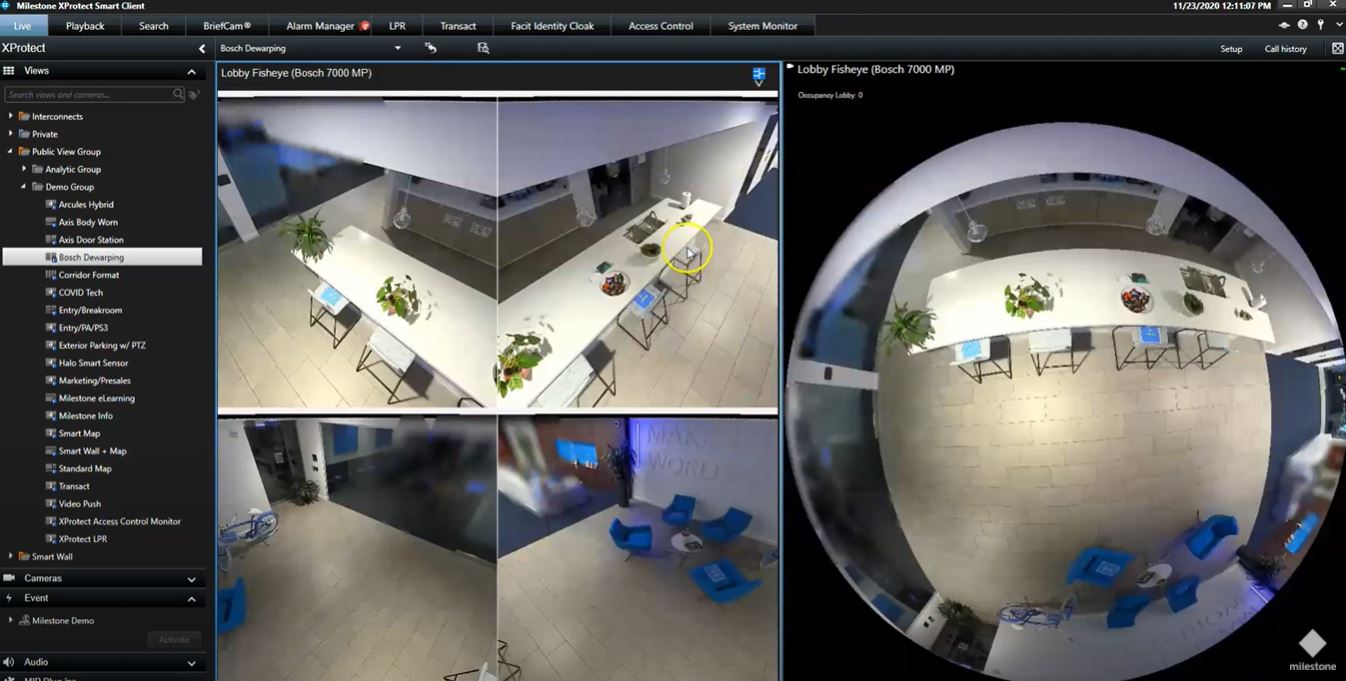1346x681 pixels.
Task: Click the blue camera toolbar icon in Lobby Fisheye
Action: (x=759, y=75)
